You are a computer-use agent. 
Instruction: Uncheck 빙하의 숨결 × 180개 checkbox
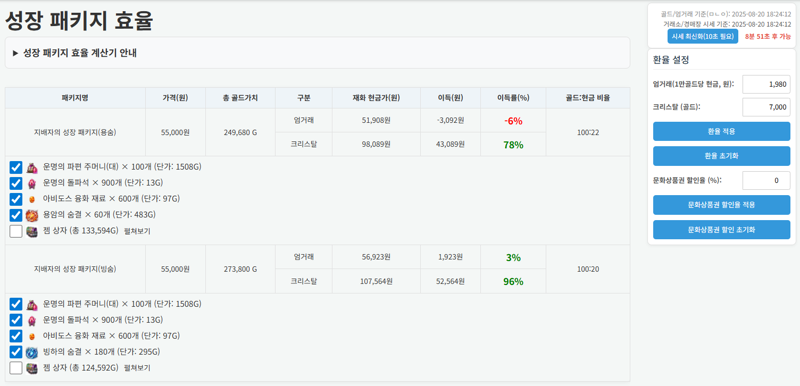point(16,352)
